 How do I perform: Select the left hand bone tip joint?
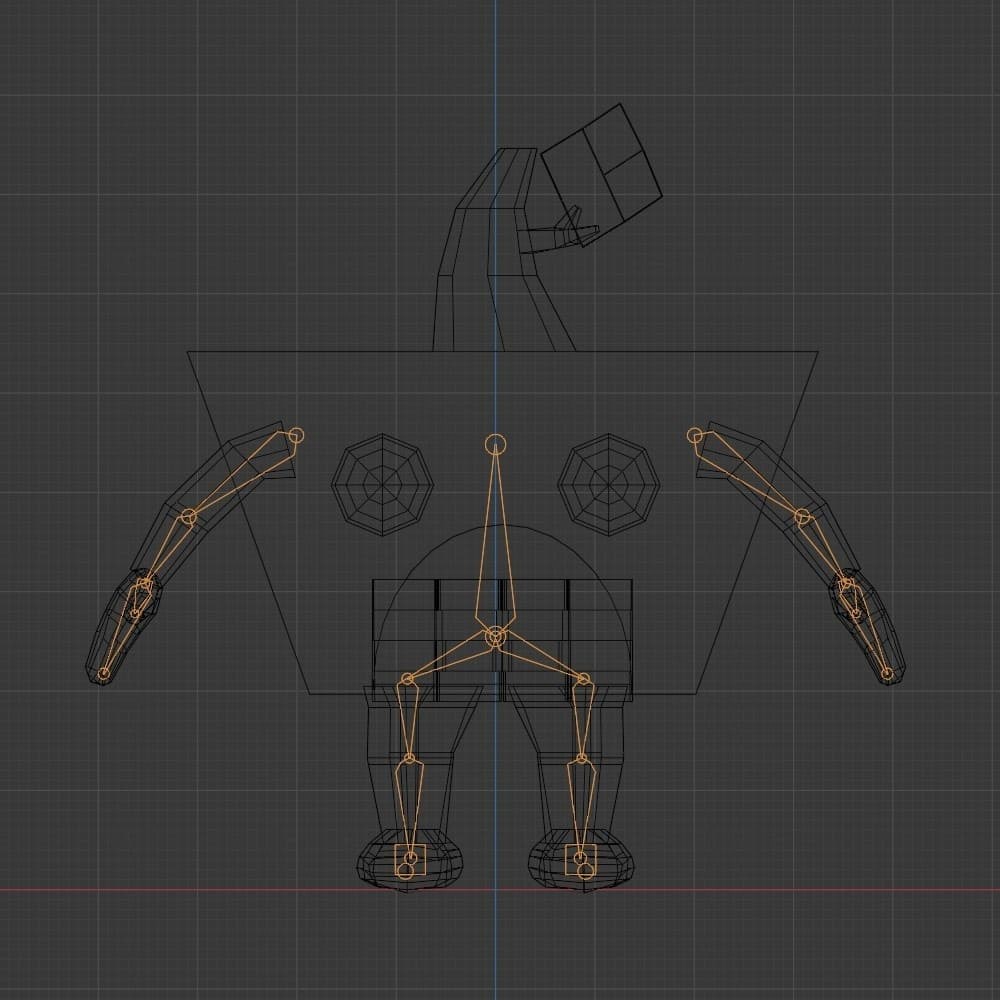click(x=103, y=673)
